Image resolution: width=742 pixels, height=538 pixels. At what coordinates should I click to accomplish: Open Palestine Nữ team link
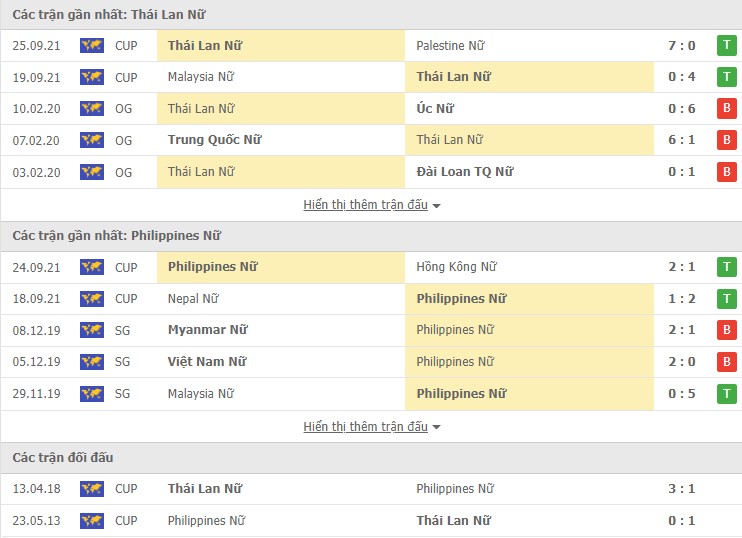[450, 45]
